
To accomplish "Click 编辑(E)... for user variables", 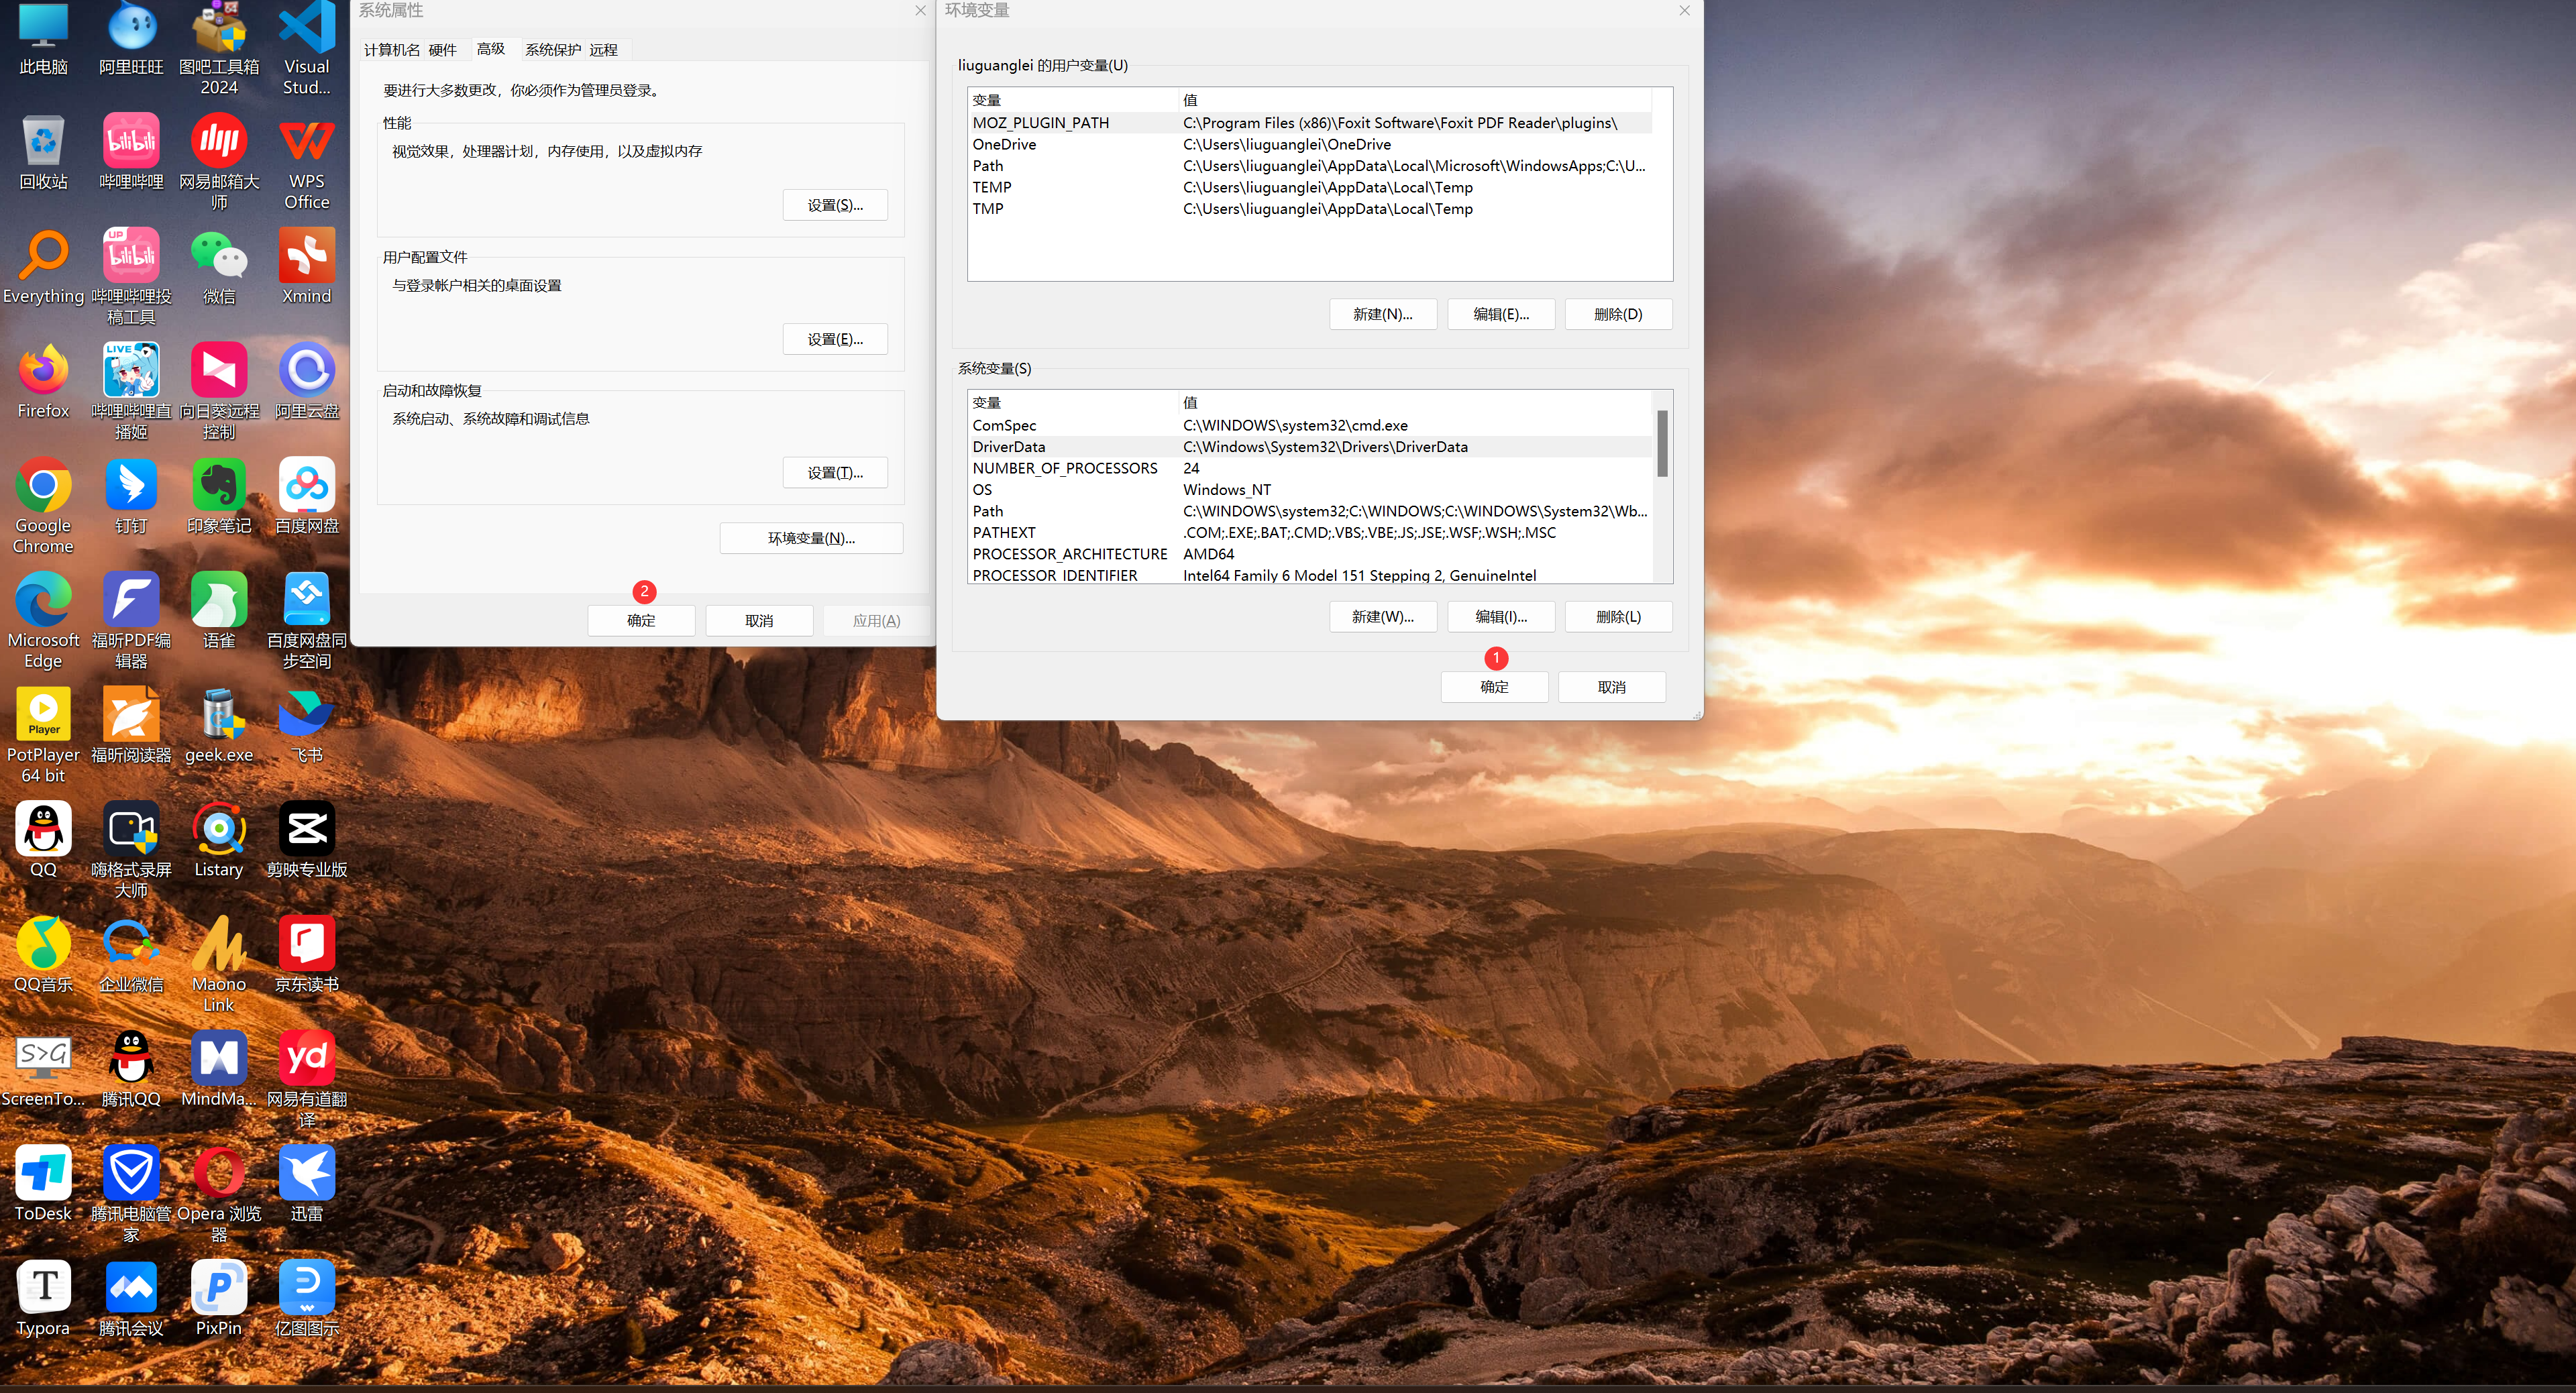I will click(x=1500, y=314).
